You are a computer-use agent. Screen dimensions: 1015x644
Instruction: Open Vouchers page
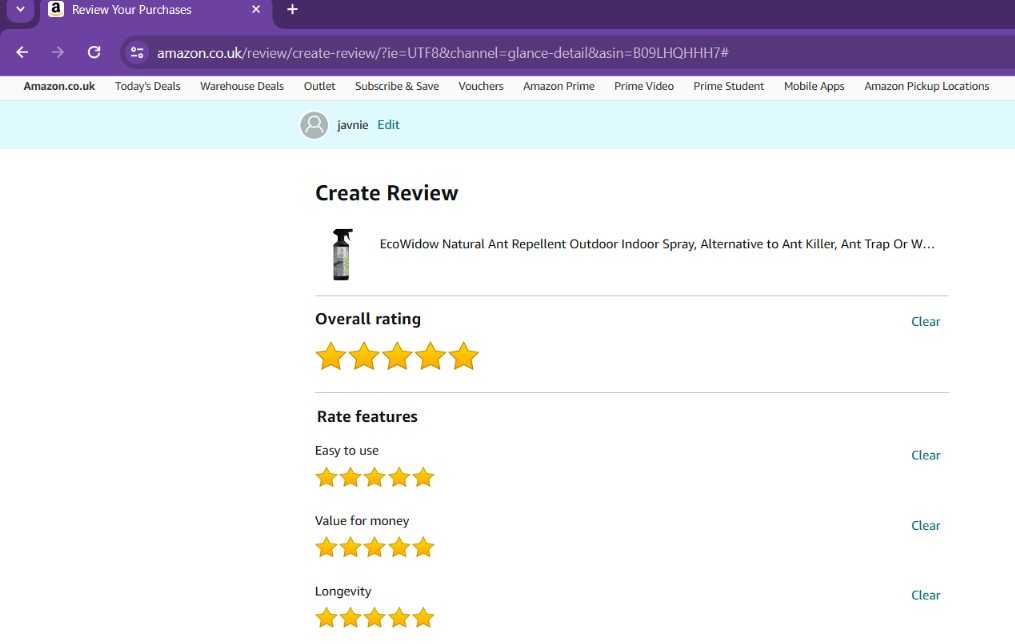click(x=481, y=86)
